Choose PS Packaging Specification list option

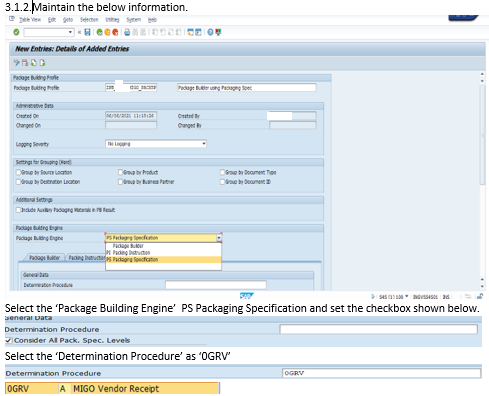click(163, 259)
